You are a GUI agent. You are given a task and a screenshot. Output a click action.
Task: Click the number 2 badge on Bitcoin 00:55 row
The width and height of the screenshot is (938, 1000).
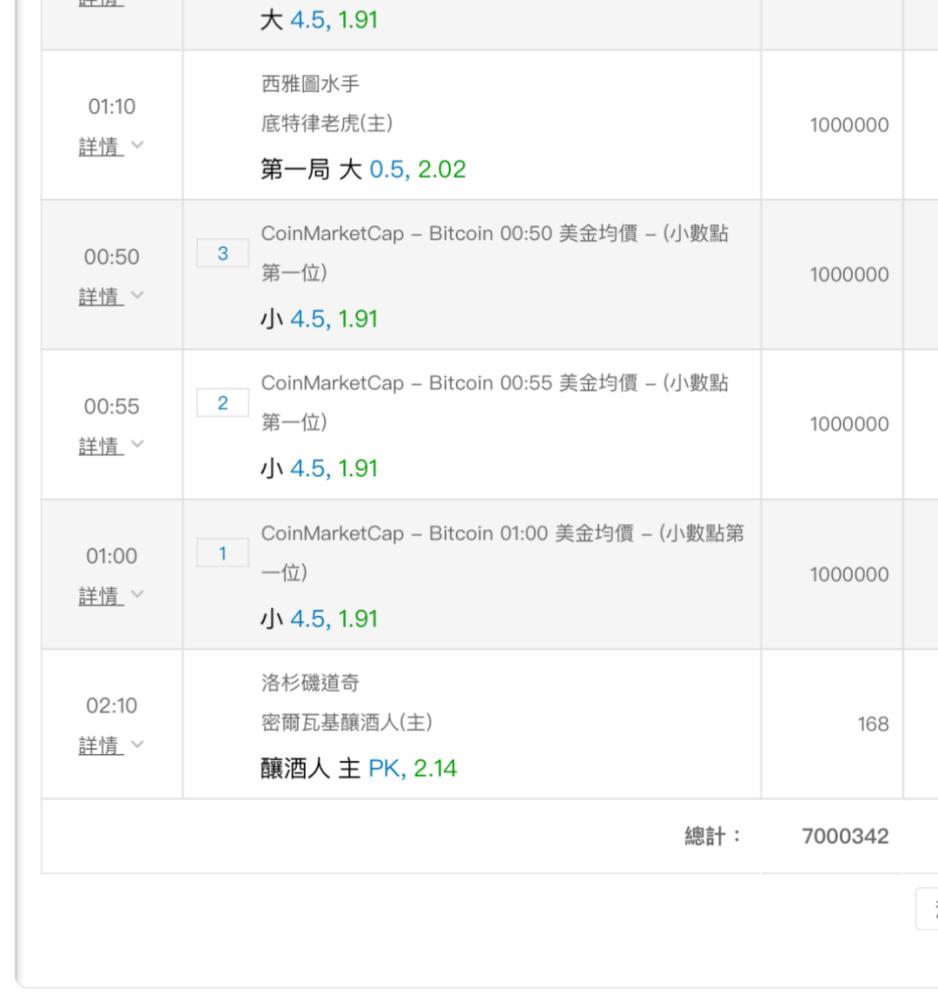coord(223,403)
